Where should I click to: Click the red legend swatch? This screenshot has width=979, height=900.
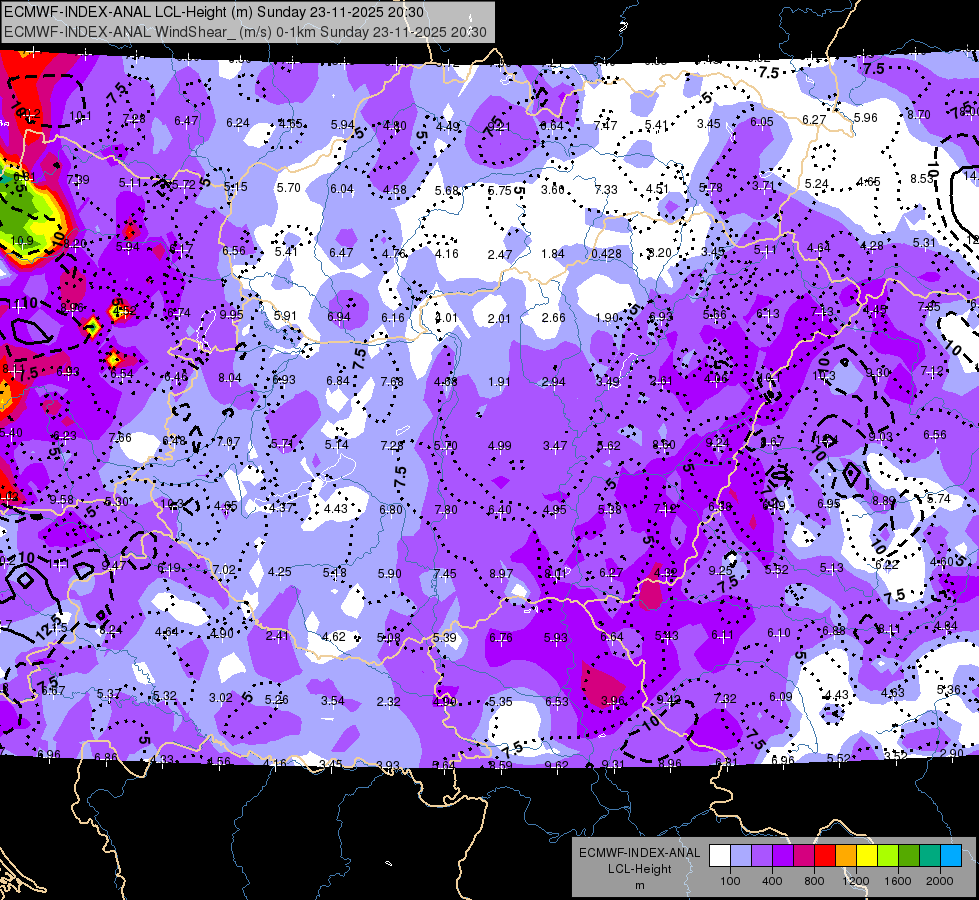tap(825, 856)
